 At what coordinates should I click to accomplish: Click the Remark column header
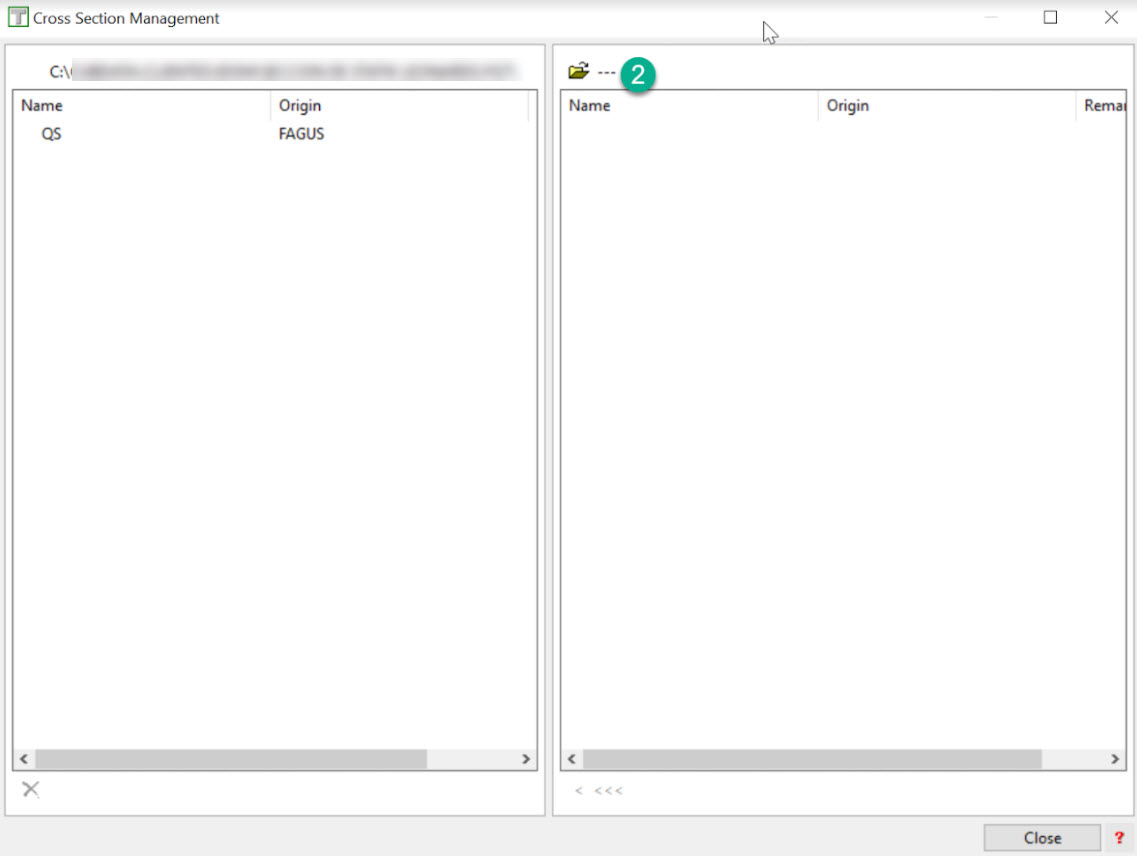[x=1102, y=106]
